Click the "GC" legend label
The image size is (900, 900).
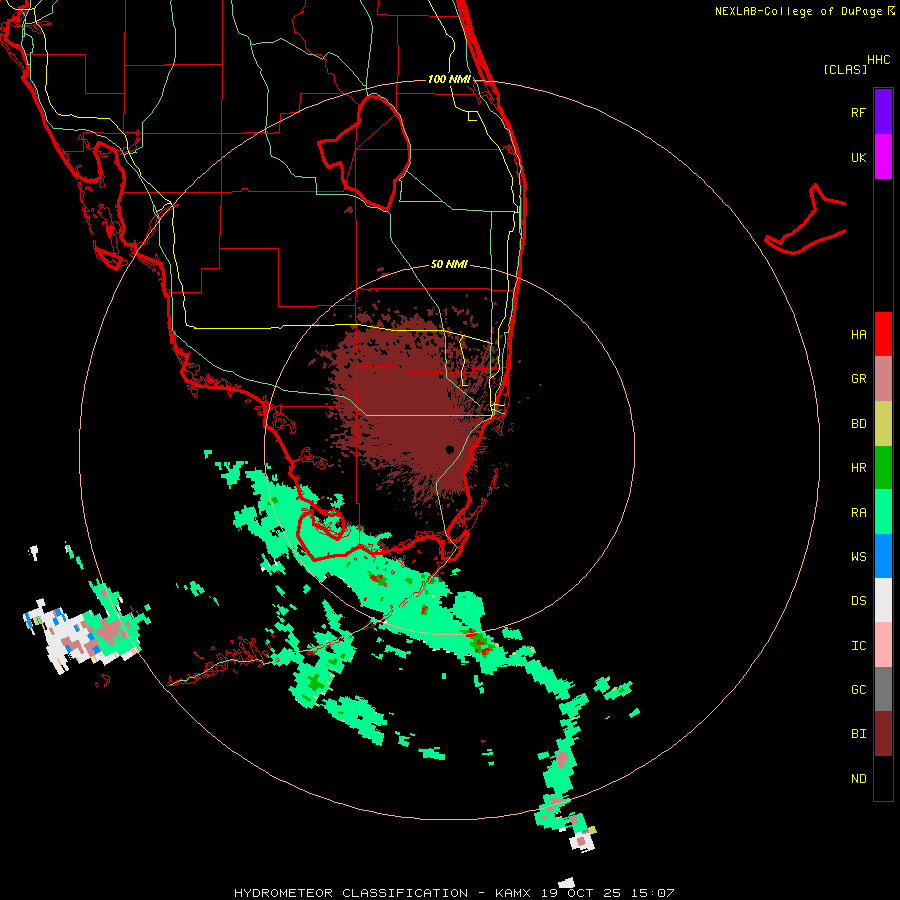858,689
